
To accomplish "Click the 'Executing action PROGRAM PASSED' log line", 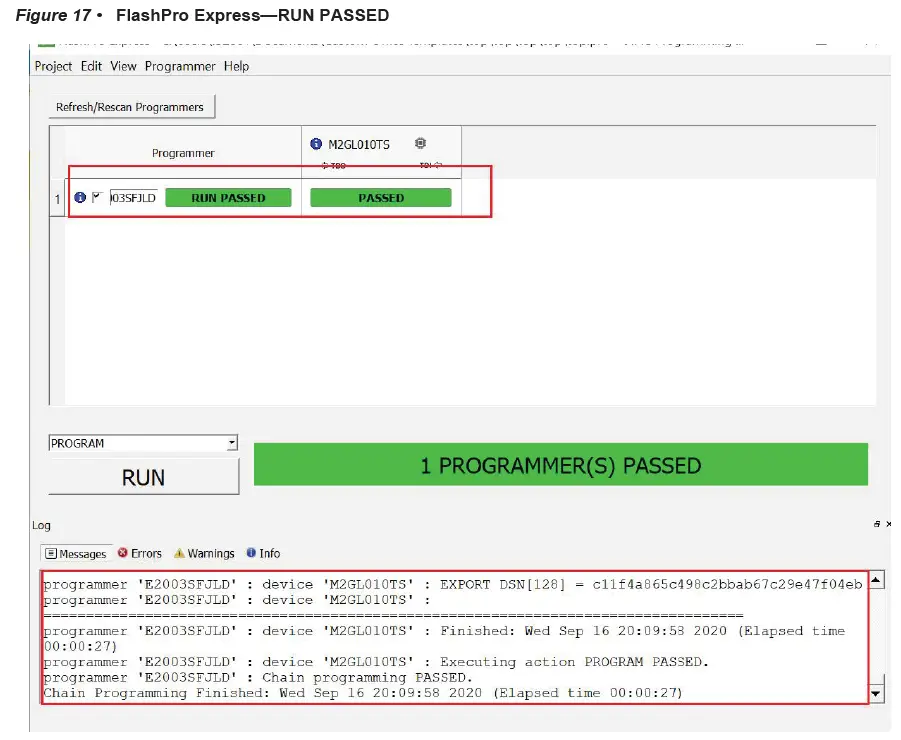I will (376, 662).
